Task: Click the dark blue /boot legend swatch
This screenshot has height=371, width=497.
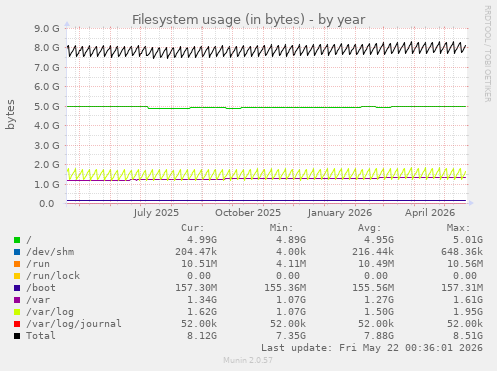Action: (17, 288)
